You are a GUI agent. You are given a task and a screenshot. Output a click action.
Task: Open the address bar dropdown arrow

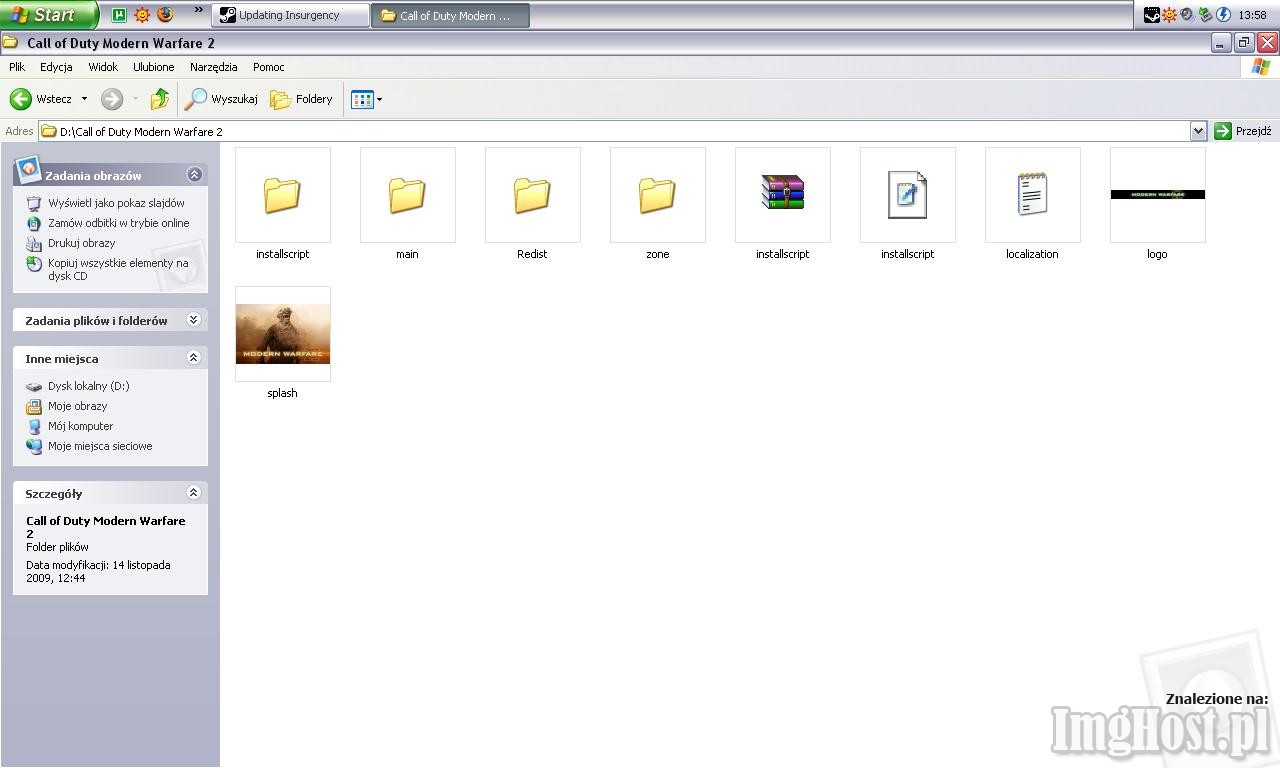1198,131
